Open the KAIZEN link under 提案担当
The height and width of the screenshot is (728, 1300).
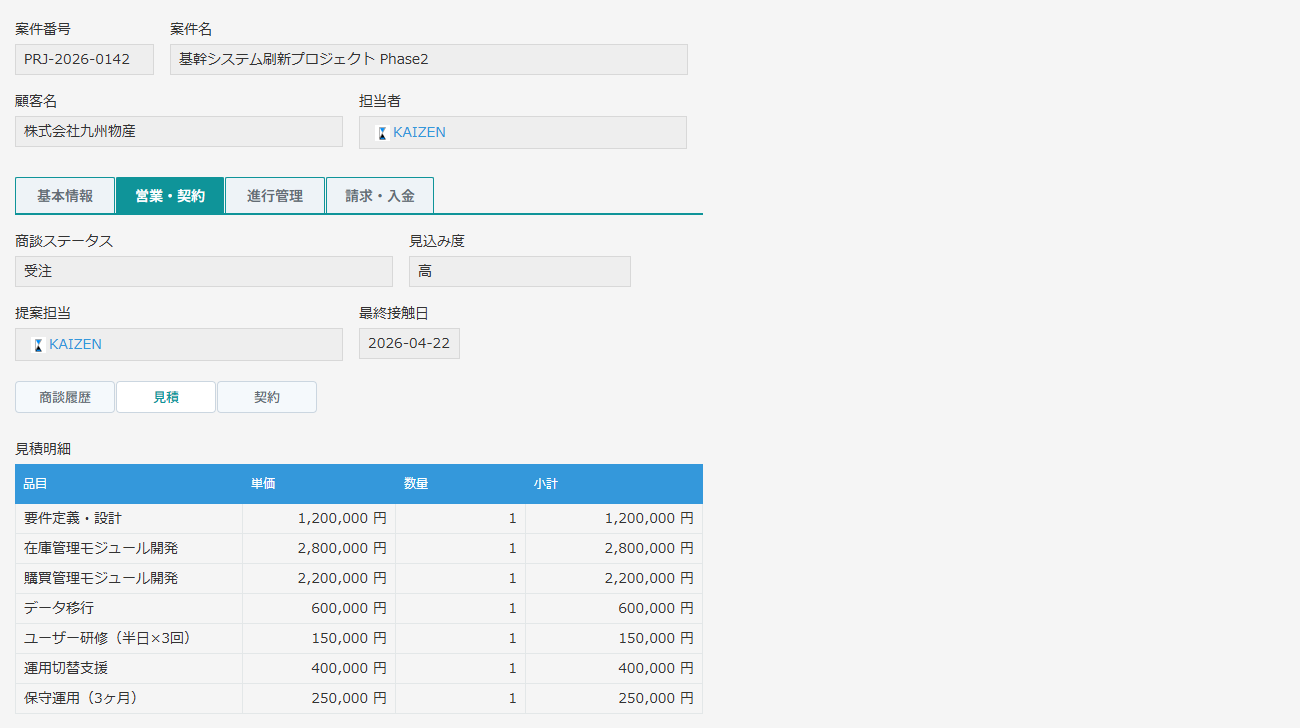(x=75, y=345)
